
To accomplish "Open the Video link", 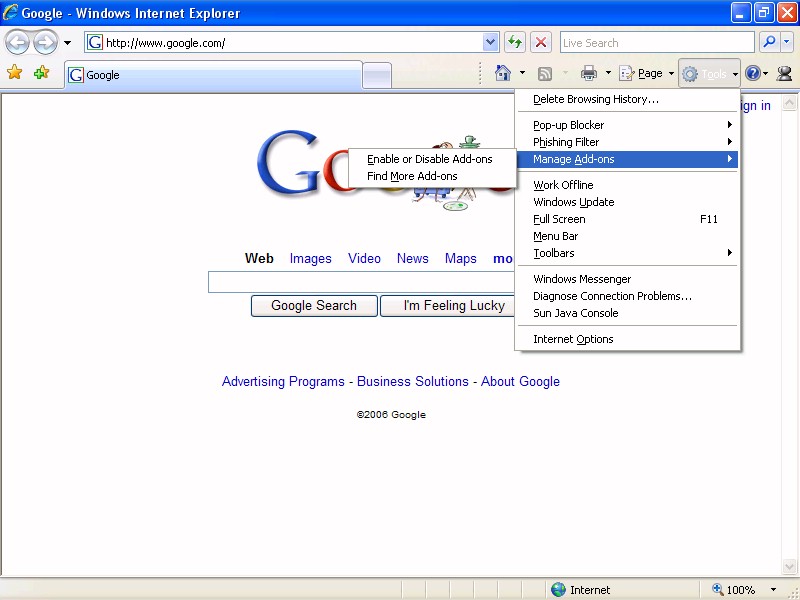I will [x=364, y=259].
